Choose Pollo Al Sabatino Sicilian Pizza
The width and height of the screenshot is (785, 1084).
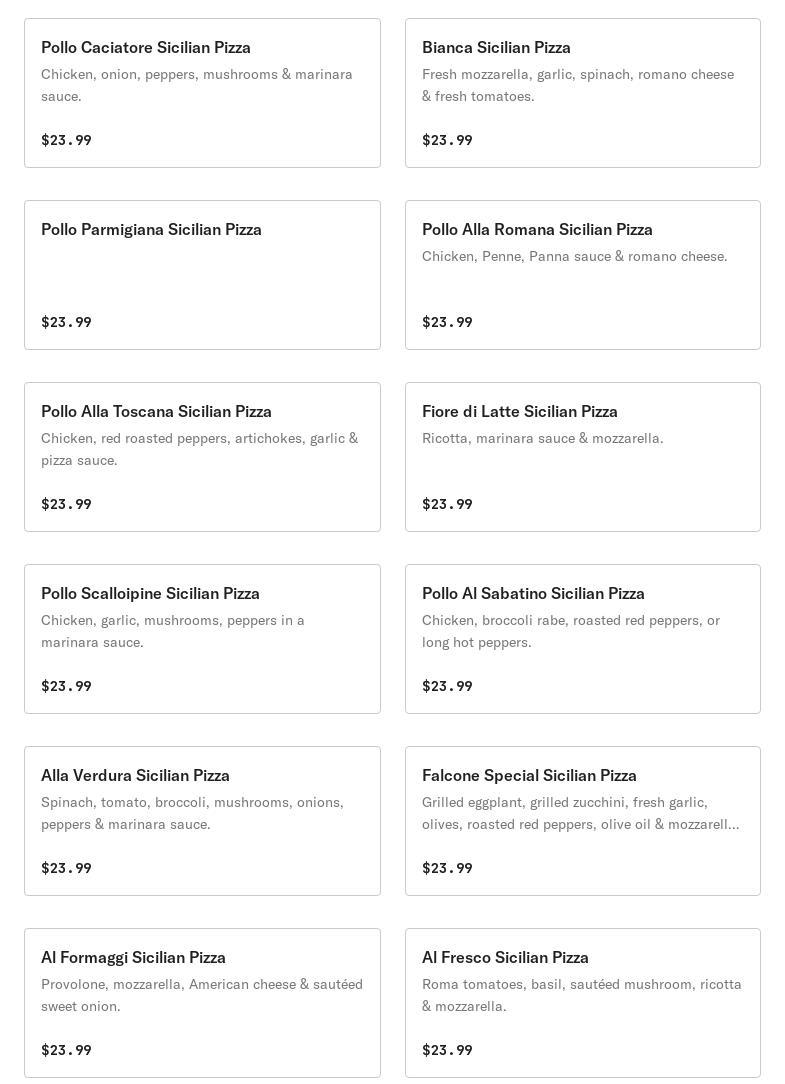coord(533,594)
